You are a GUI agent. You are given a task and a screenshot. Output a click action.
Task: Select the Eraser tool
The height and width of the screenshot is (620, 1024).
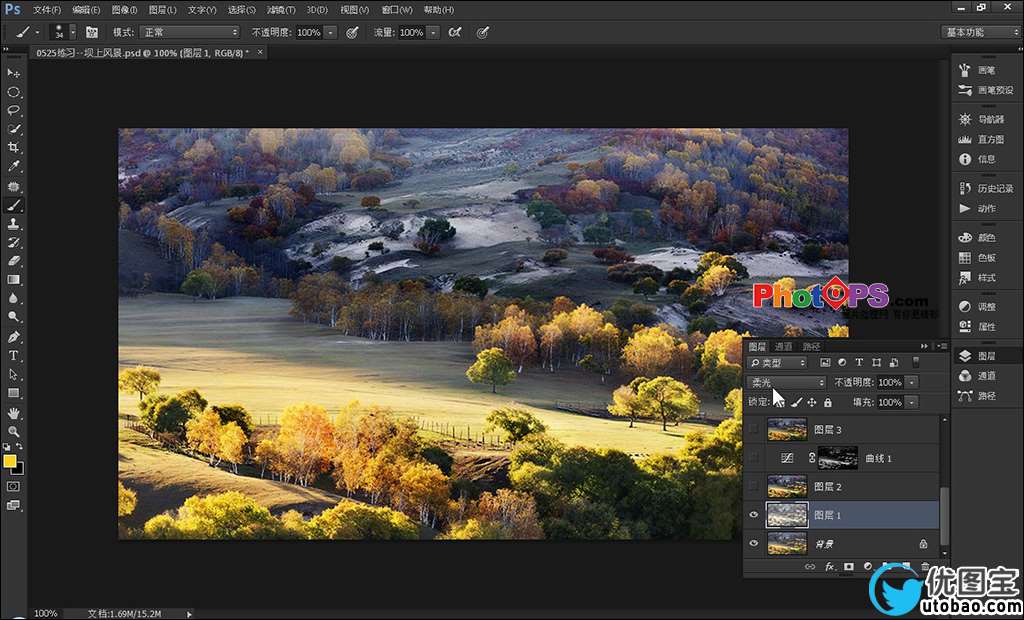13,261
